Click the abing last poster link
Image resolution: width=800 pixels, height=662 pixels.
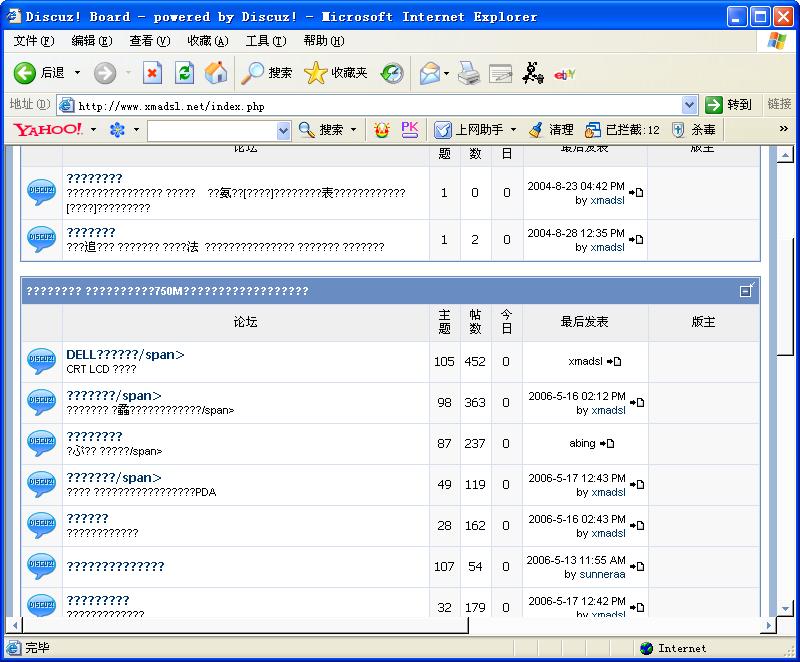(x=582, y=444)
